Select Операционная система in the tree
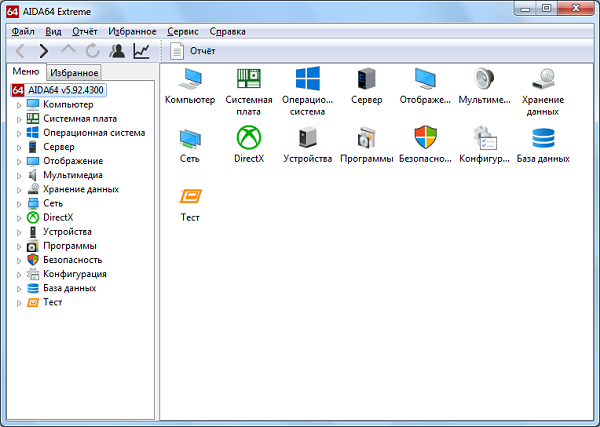Viewport: 600px width, 427px height. (94, 133)
